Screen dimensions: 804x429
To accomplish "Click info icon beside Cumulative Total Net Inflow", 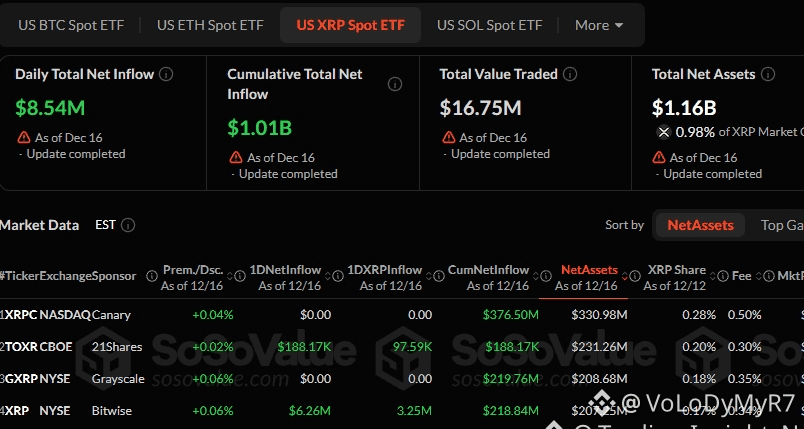I will [395, 84].
